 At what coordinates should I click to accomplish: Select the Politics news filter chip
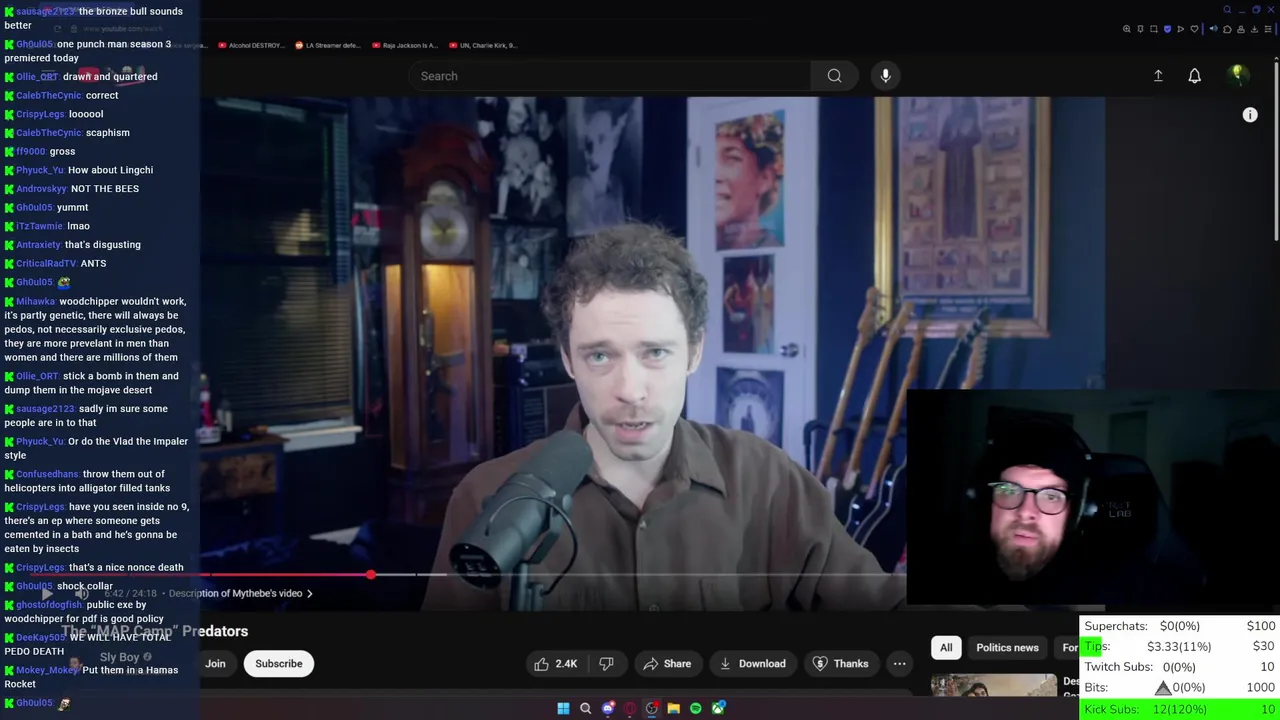pyautogui.click(x=1007, y=648)
